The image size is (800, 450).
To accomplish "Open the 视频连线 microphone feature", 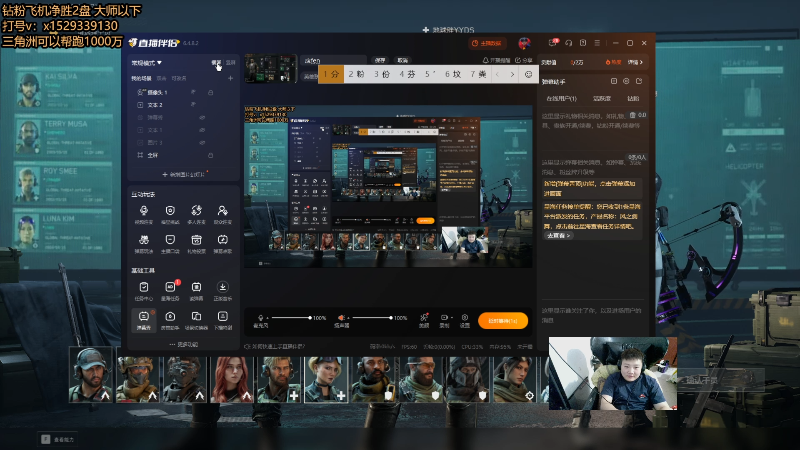I will pos(144,211).
